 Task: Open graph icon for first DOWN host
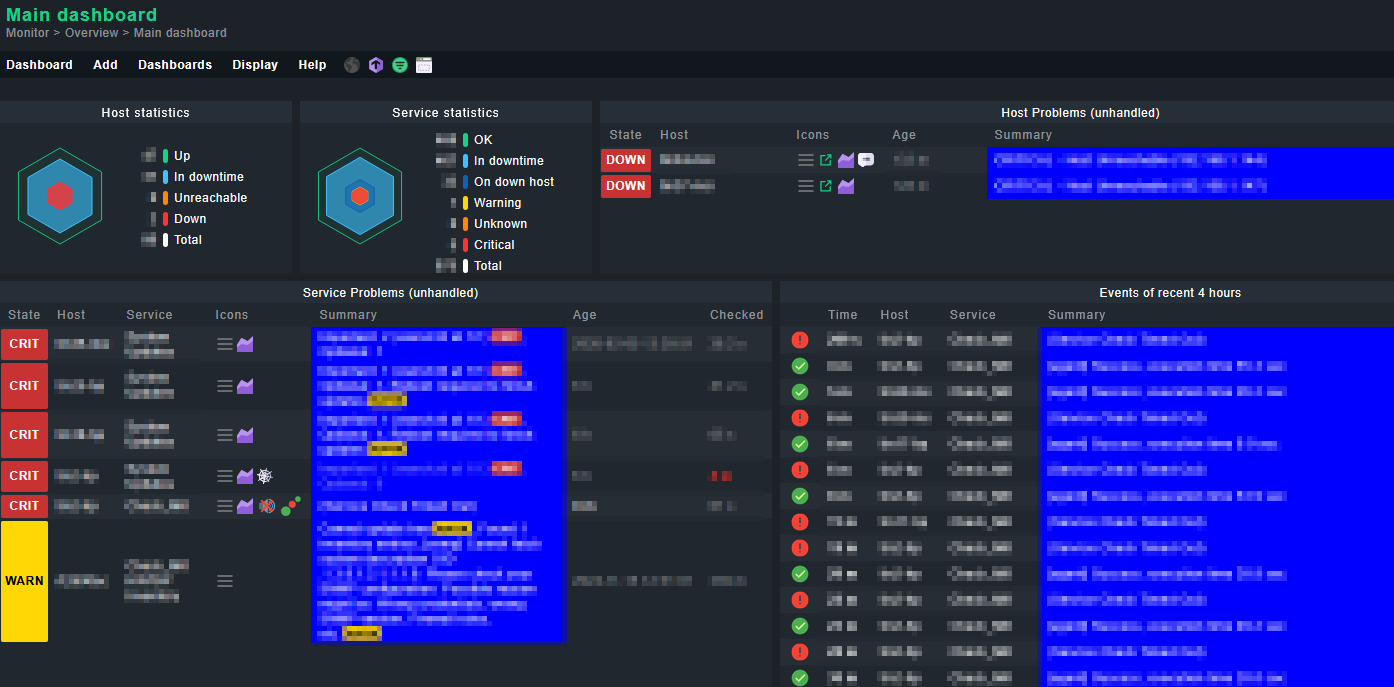click(846, 160)
